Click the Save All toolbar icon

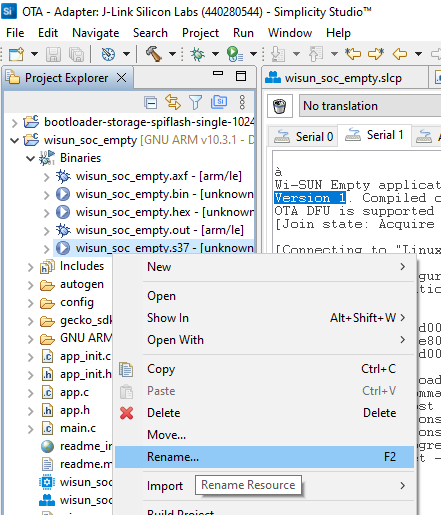[76, 54]
